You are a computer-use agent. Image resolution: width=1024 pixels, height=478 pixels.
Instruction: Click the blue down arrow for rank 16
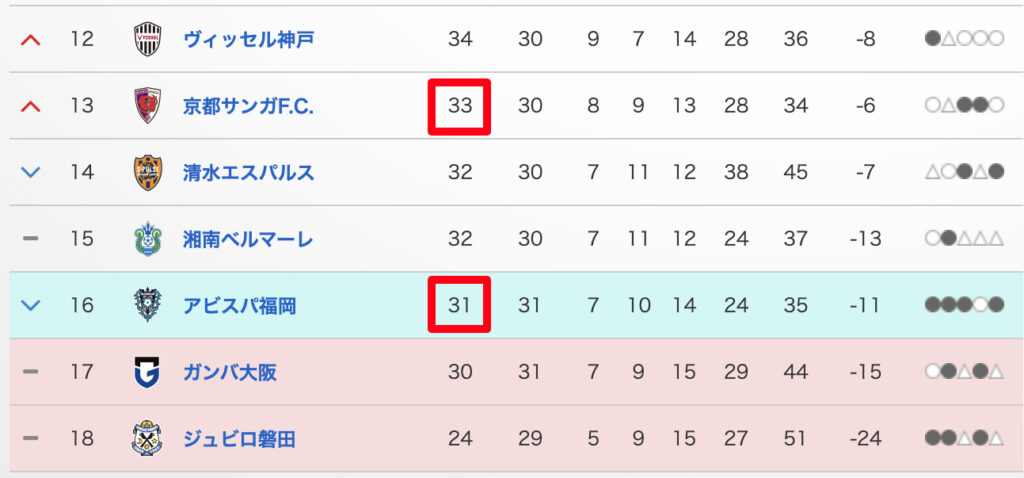point(31,305)
